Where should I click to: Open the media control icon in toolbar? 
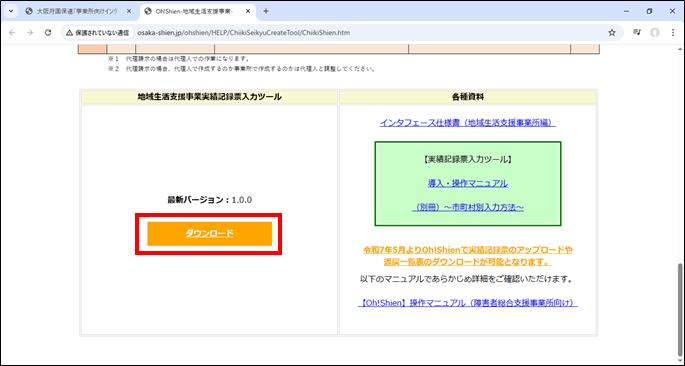[637, 33]
